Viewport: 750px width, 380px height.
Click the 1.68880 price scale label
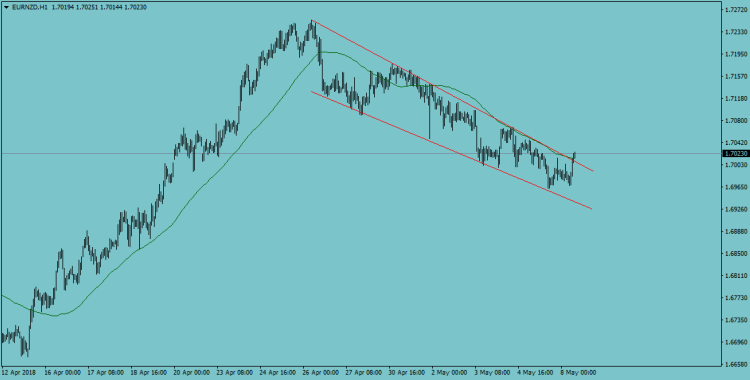coord(737,231)
